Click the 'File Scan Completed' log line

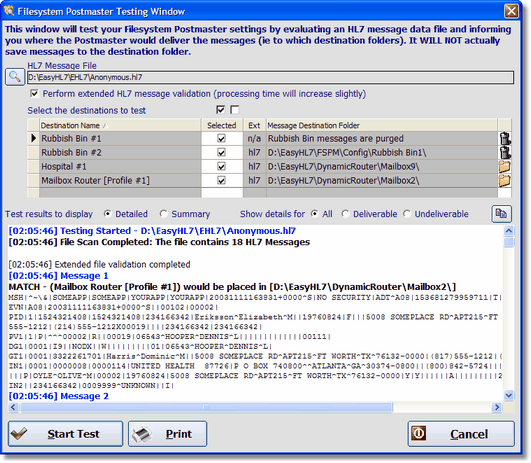[x=159, y=242]
